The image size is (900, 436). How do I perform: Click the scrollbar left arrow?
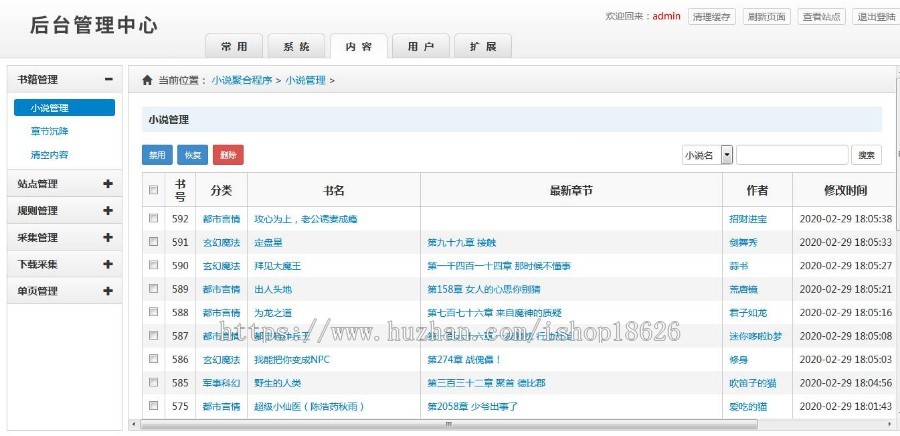click(x=134, y=425)
